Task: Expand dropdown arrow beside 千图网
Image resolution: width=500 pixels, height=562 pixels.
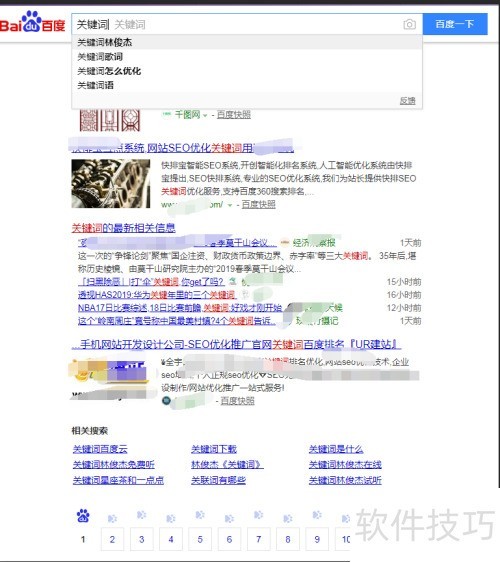Action: 205,115
